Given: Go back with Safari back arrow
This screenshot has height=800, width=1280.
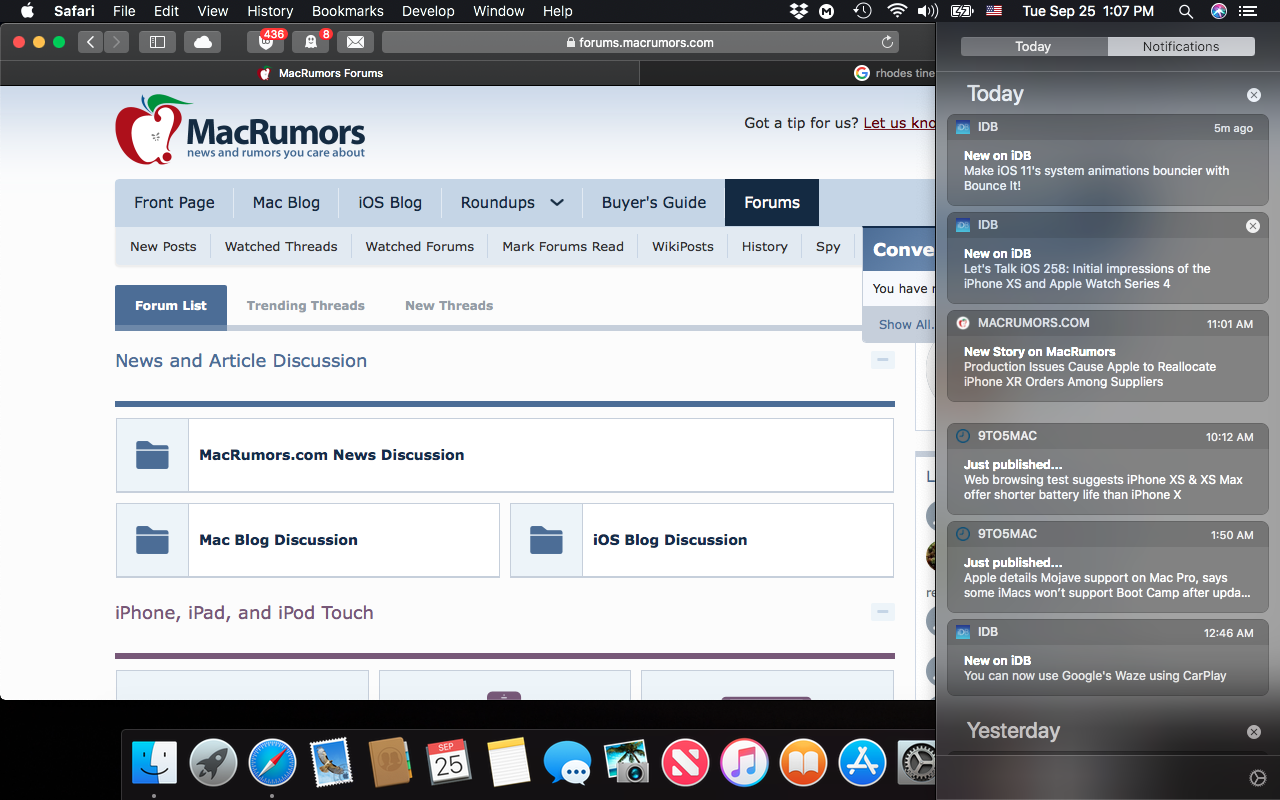Looking at the screenshot, I should (x=91, y=42).
